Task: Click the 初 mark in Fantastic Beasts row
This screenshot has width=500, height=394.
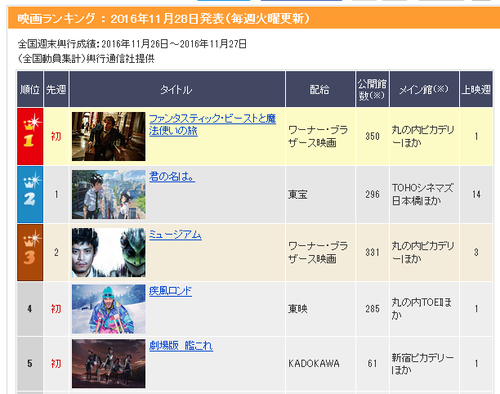Action: click(56, 136)
